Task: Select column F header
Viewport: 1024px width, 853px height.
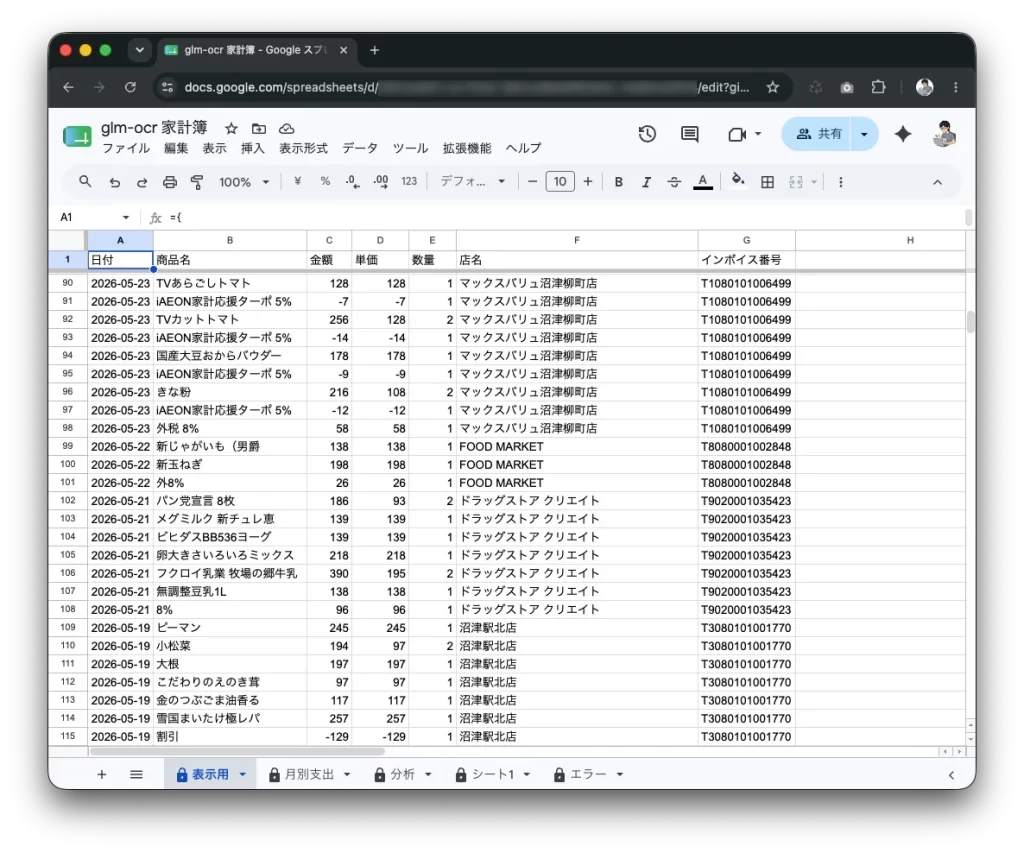Action: 577,240
